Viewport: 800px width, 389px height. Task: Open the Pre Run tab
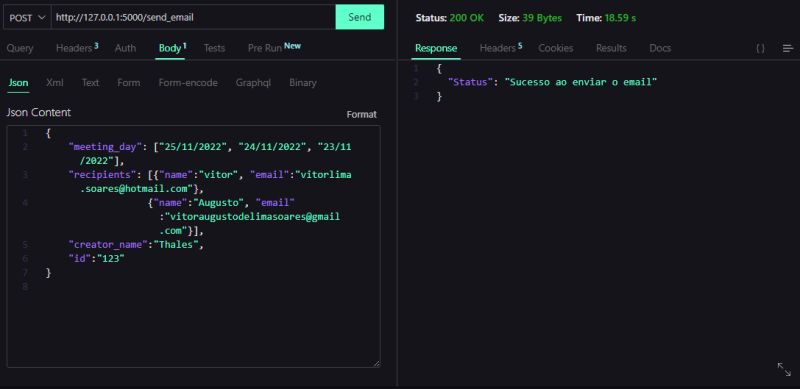(274, 47)
